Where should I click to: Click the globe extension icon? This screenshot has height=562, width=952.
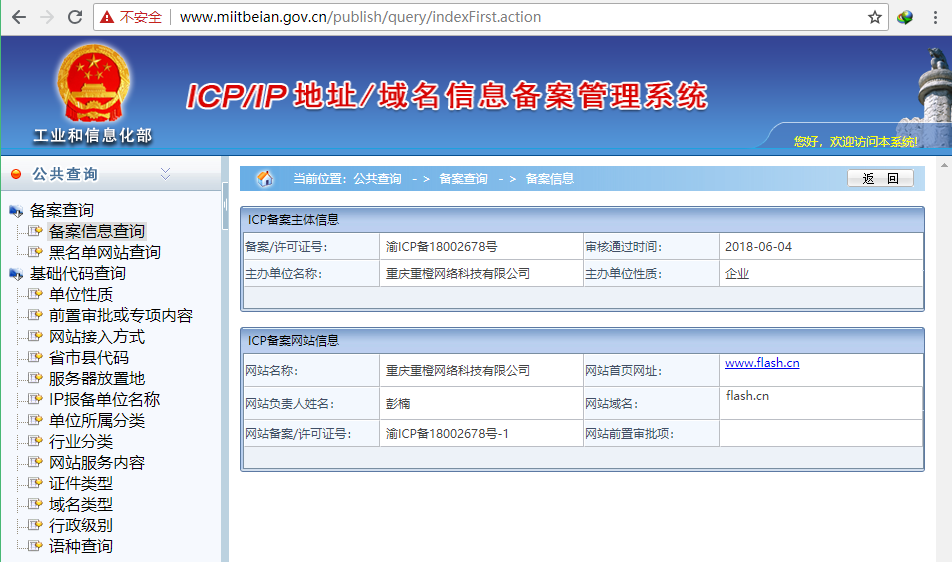[x=905, y=17]
